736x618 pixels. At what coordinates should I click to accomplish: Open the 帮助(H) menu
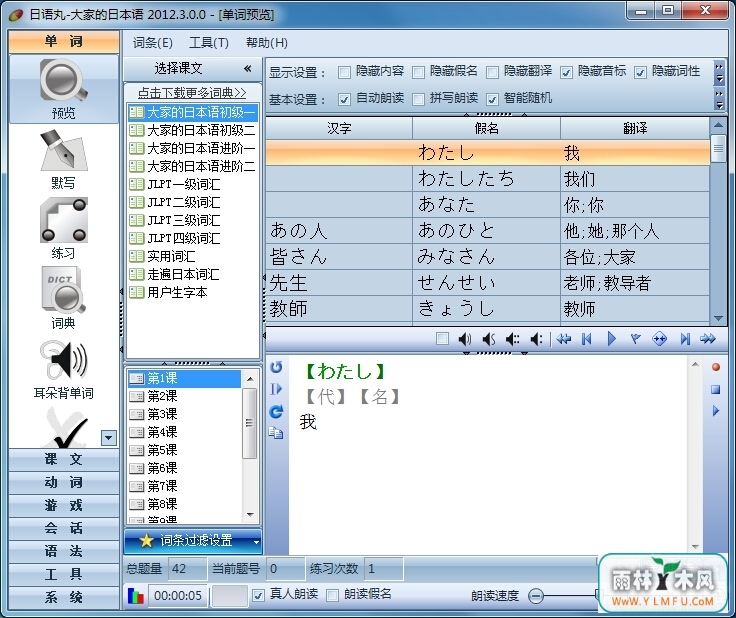click(x=267, y=43)
